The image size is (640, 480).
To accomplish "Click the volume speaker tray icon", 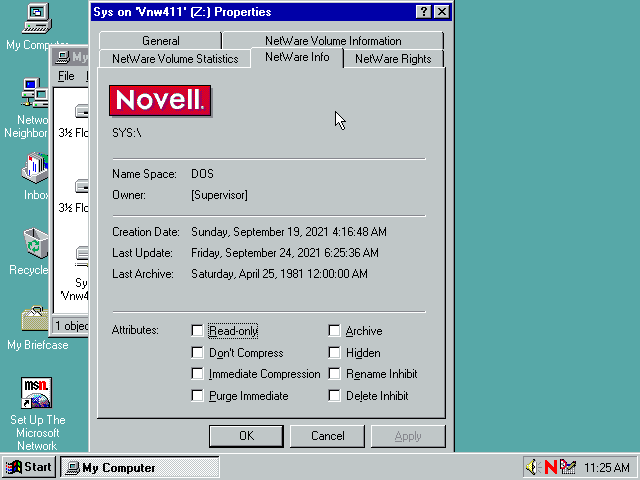I will point(533,467).
